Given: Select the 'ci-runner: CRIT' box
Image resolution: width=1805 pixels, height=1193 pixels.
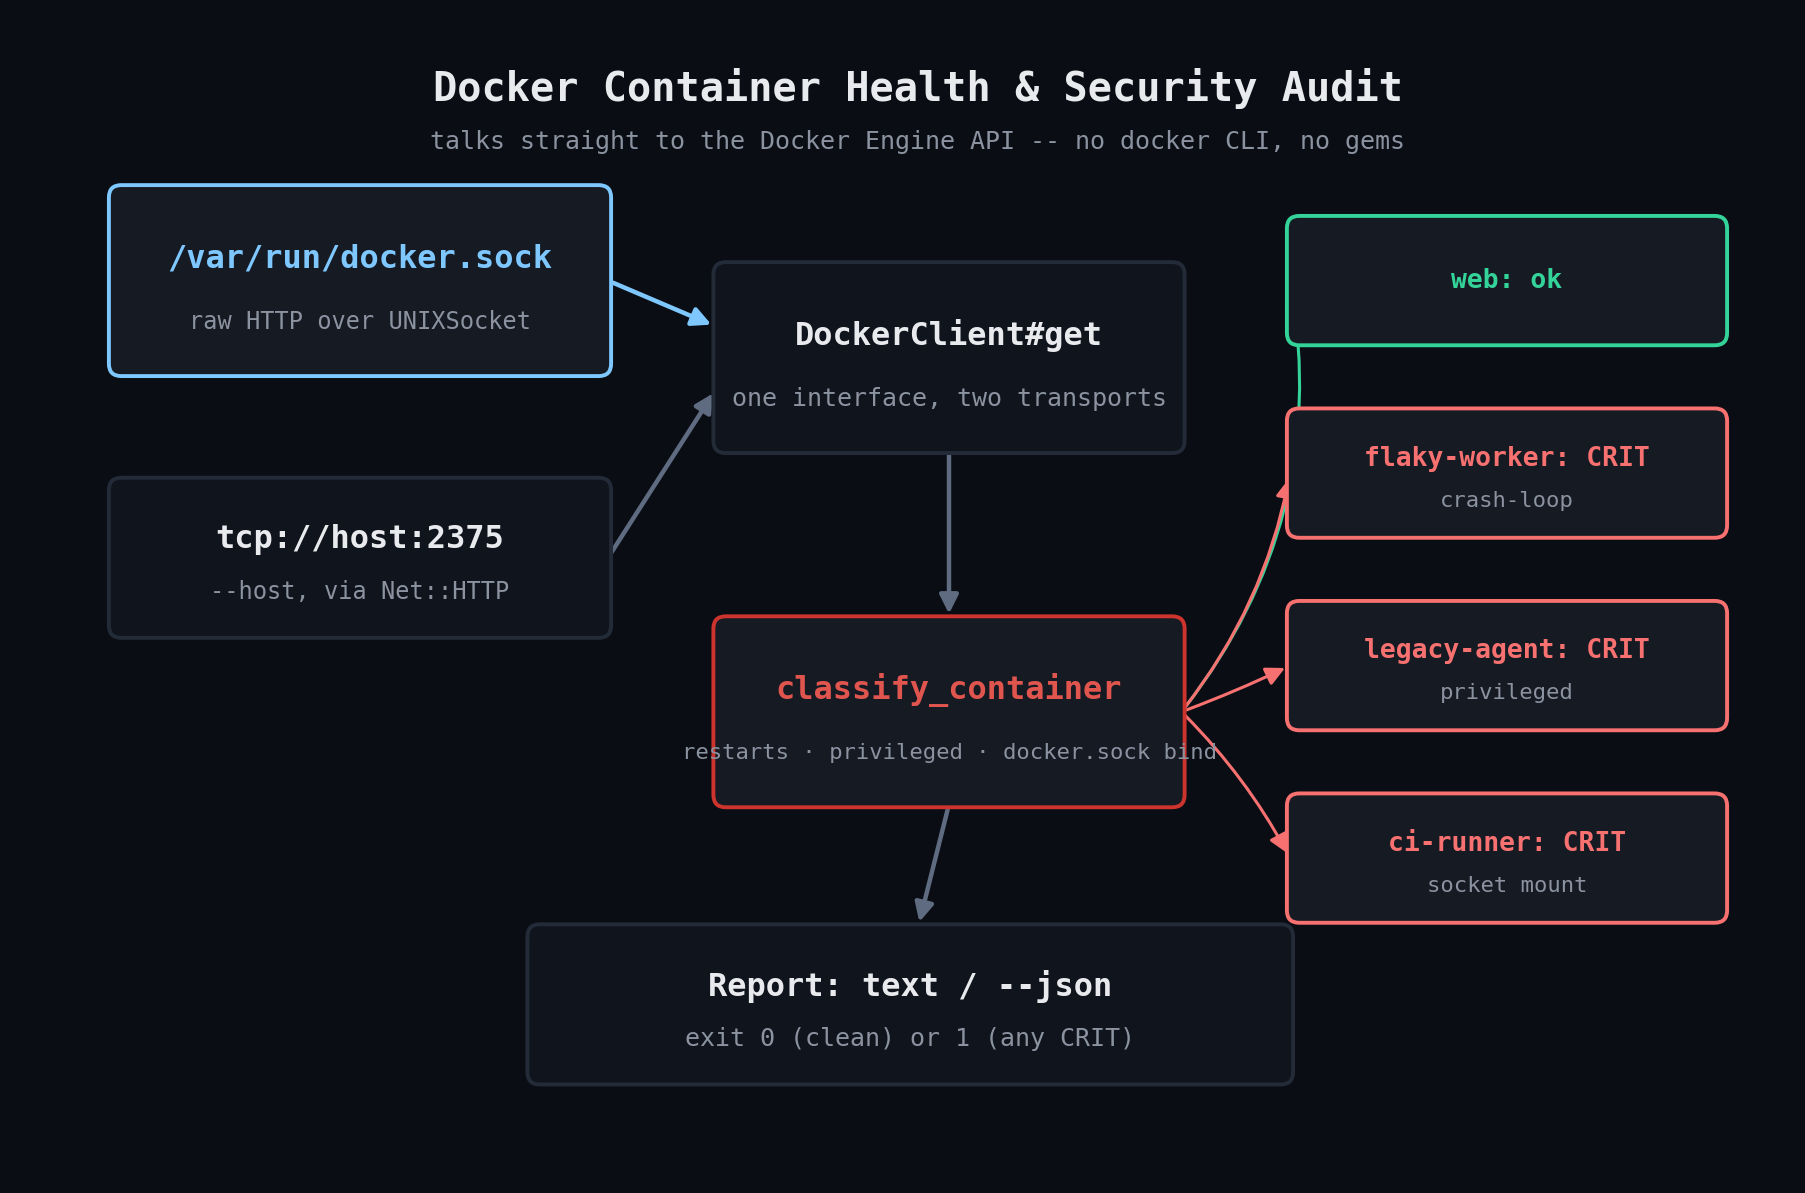Looking at the screenshot, I should tap(1507, 858).
